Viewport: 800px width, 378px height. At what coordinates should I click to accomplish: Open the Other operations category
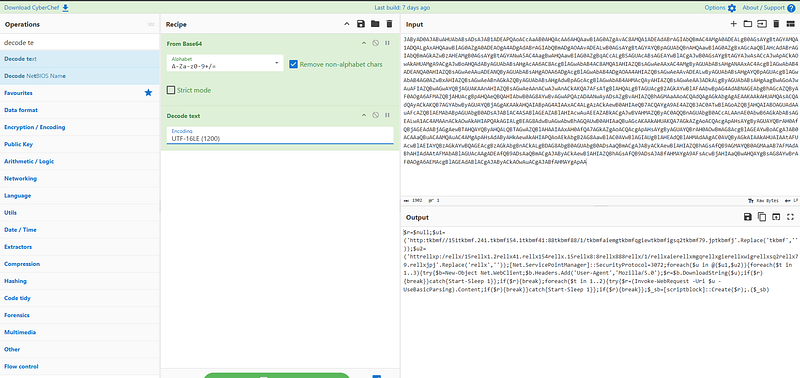[x=79, y=349]
